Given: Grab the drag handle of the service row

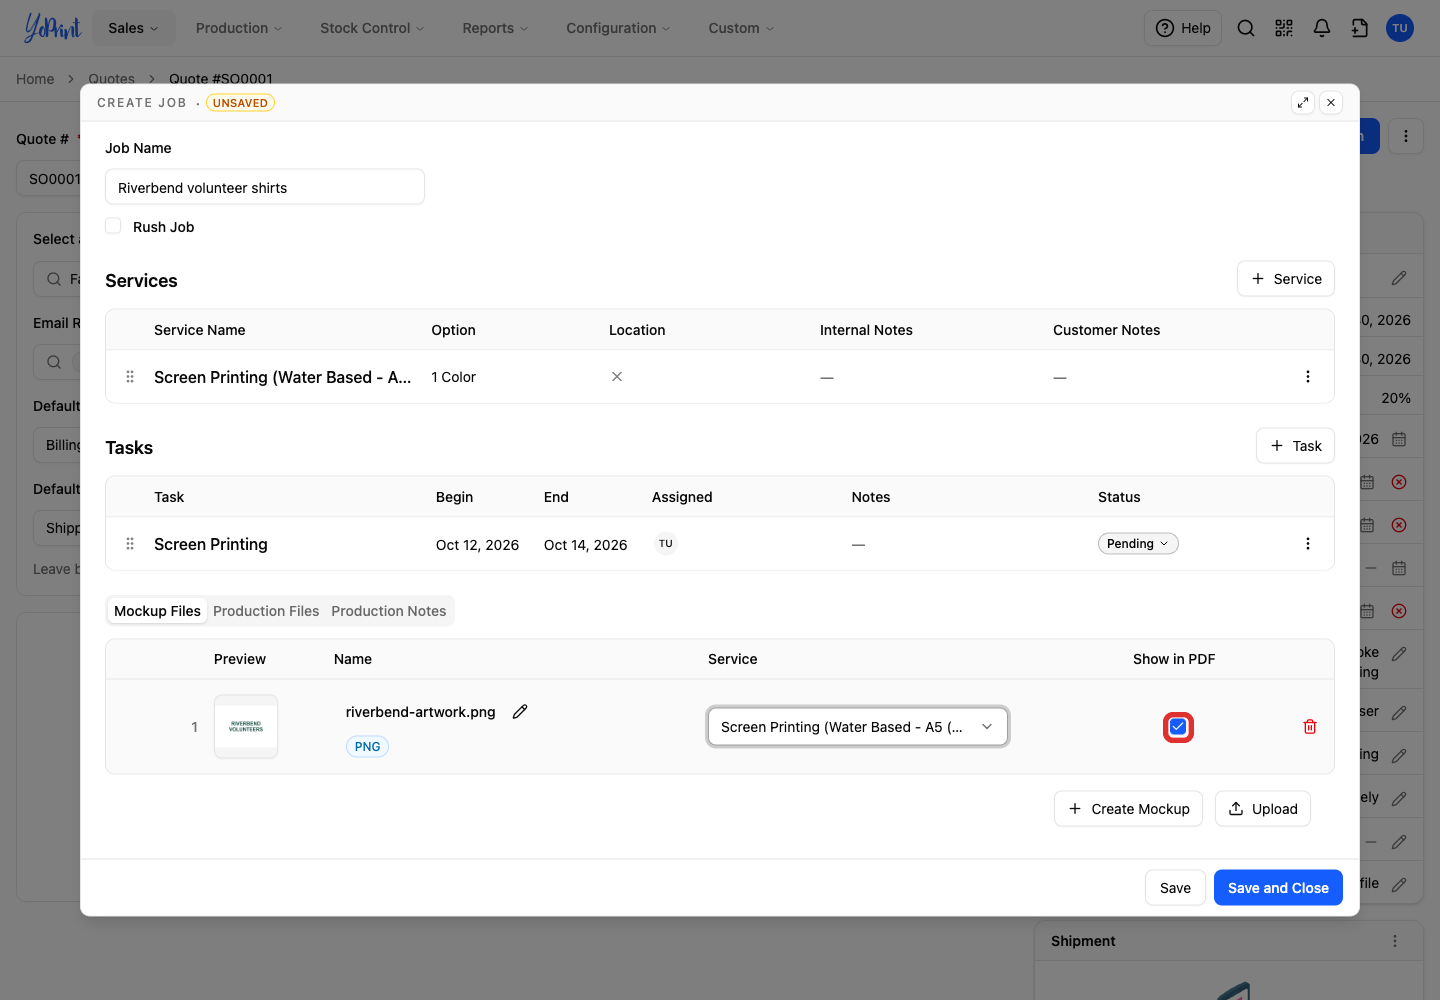Looking at the screenshot, I should coord(130,377).
